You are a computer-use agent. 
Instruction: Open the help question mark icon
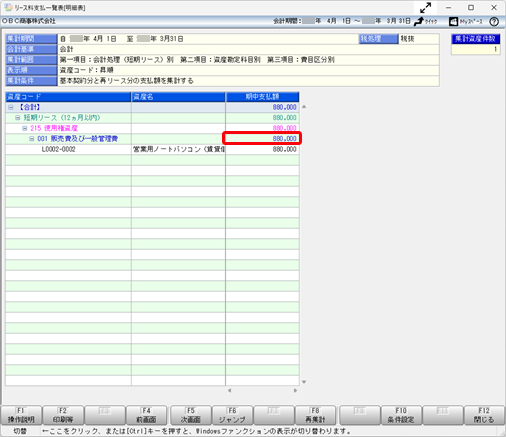[x=494, y=21]
